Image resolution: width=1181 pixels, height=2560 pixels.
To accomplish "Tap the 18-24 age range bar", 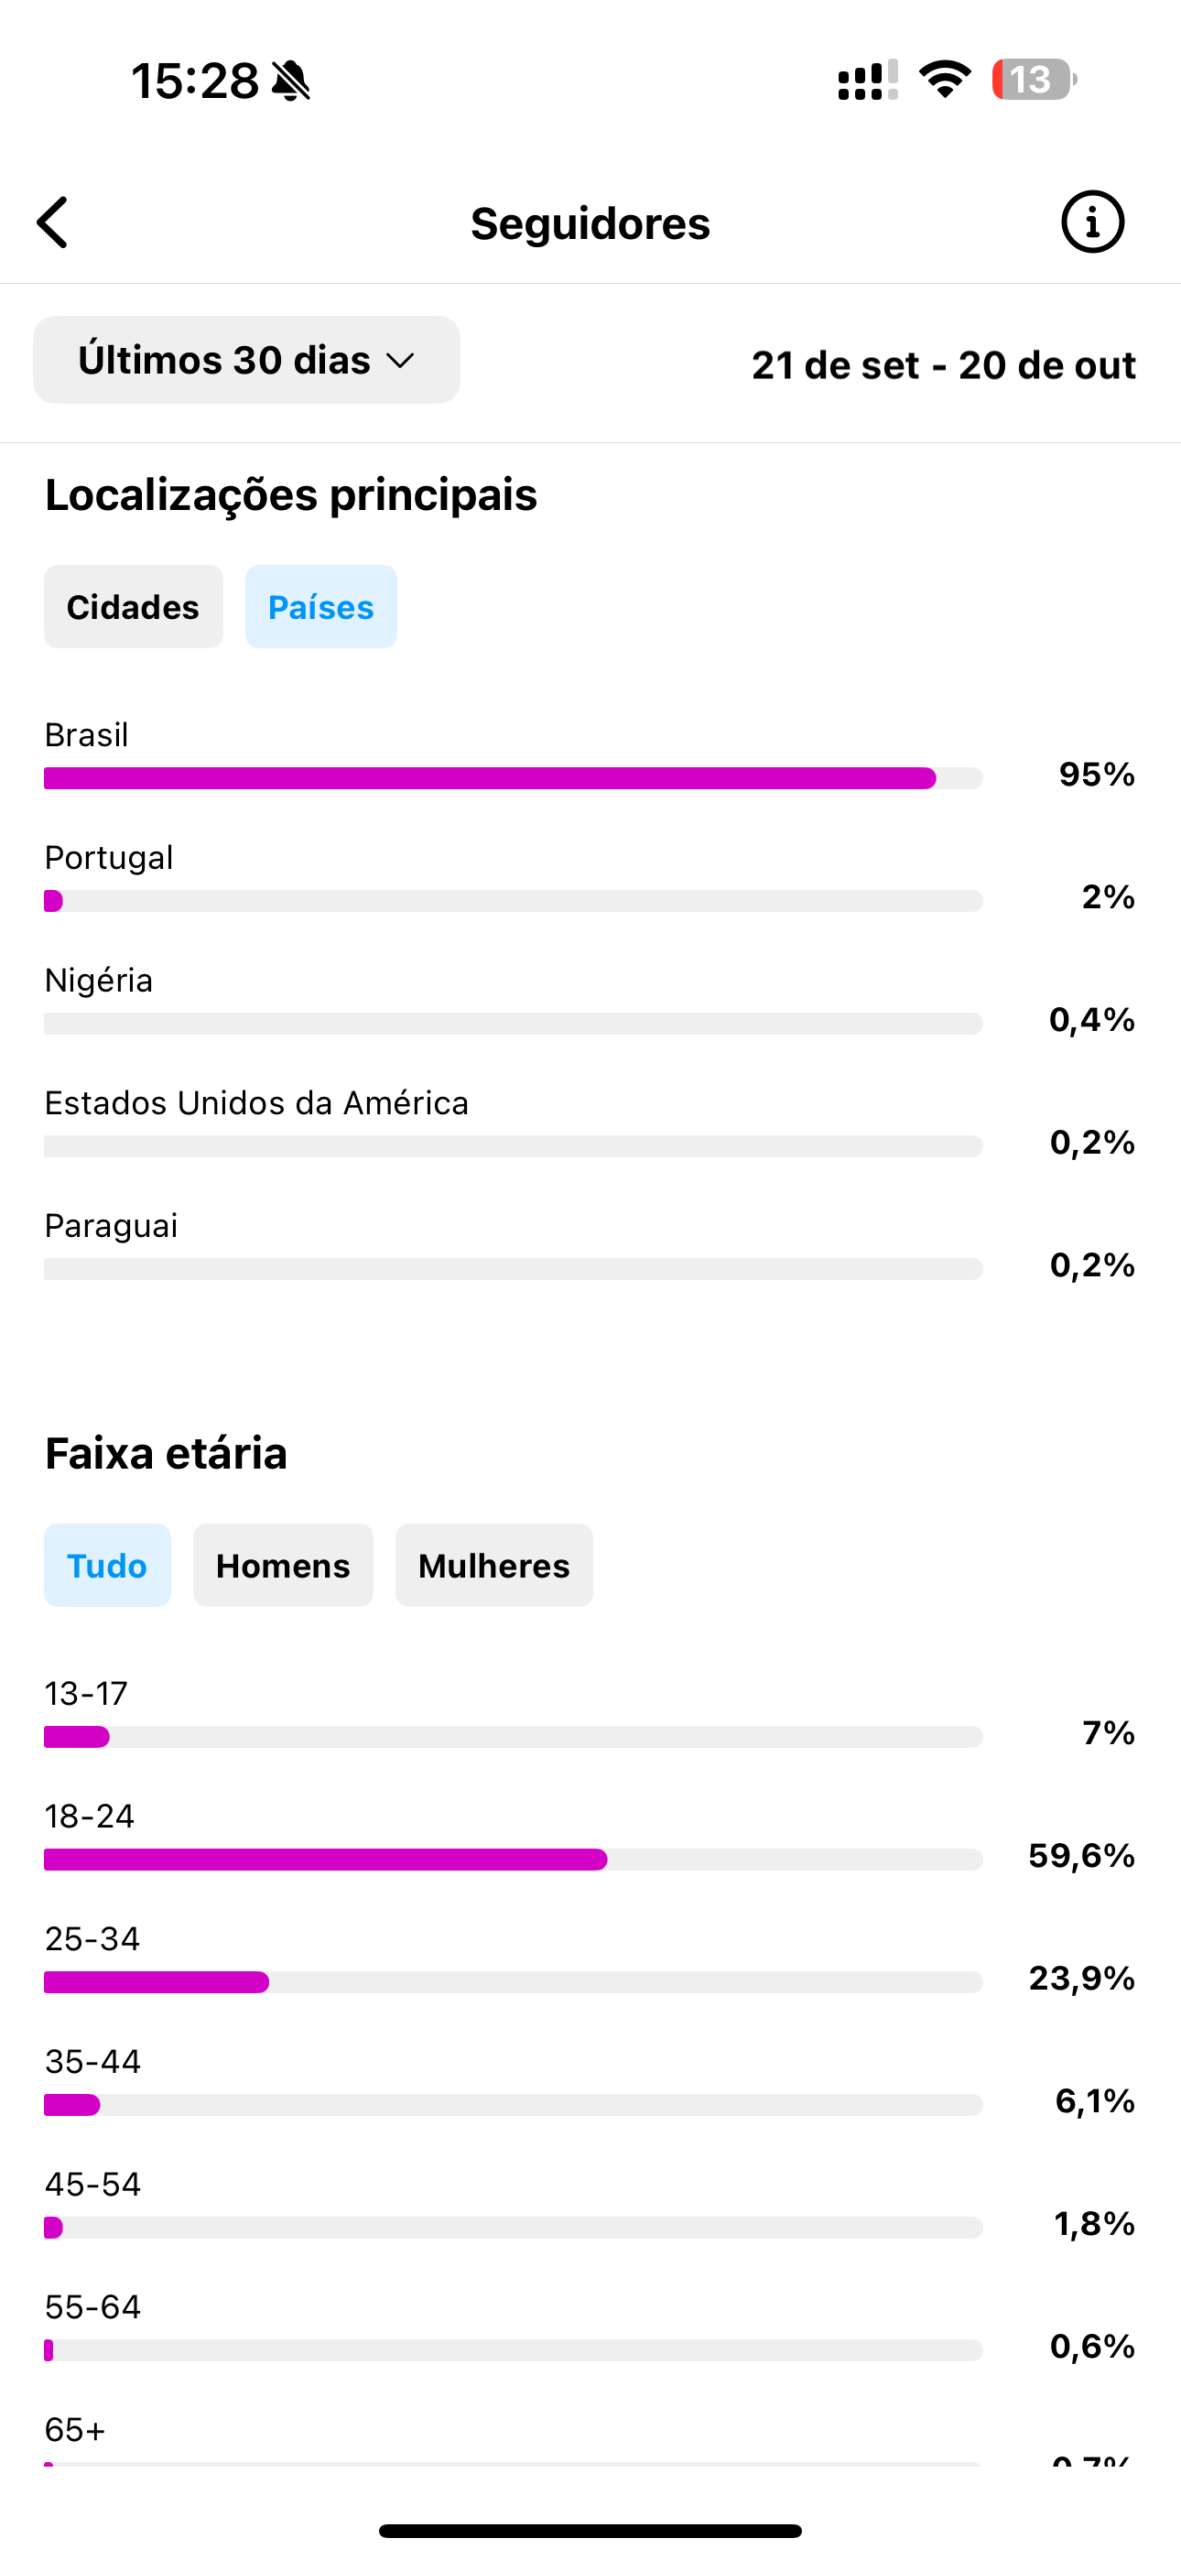I will [x=512, y=1859].
